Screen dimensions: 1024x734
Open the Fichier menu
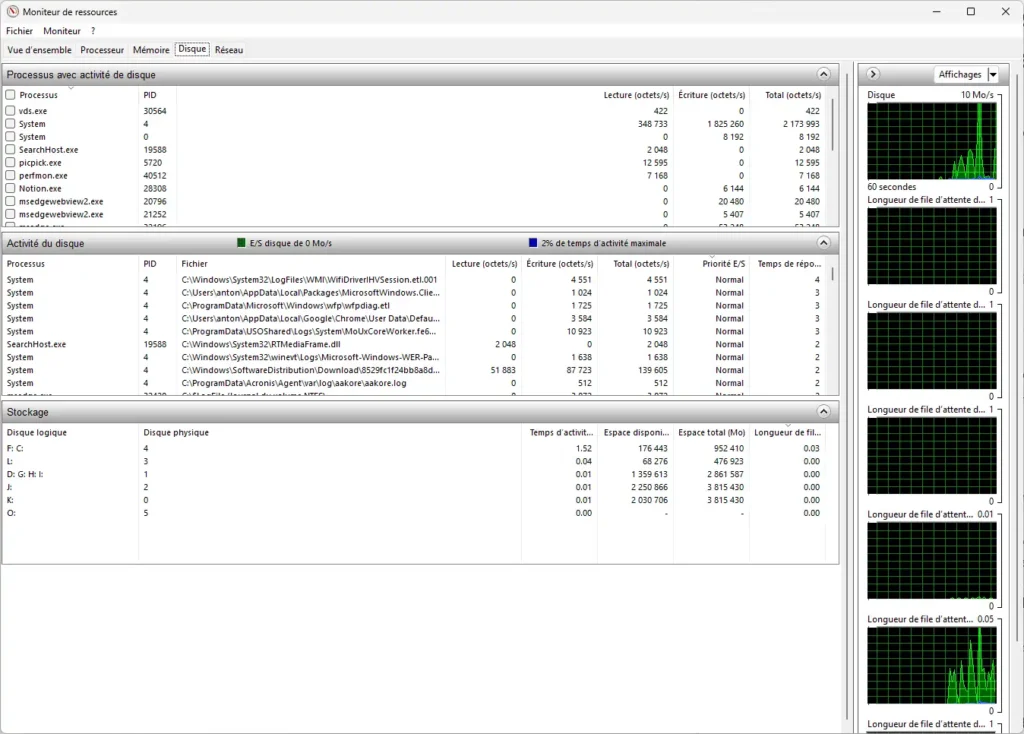pos(19,31)
